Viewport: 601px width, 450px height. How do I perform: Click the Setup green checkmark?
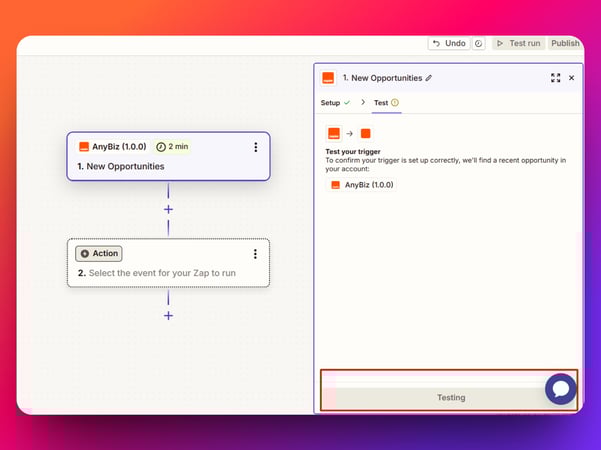(x=347, y=103)
